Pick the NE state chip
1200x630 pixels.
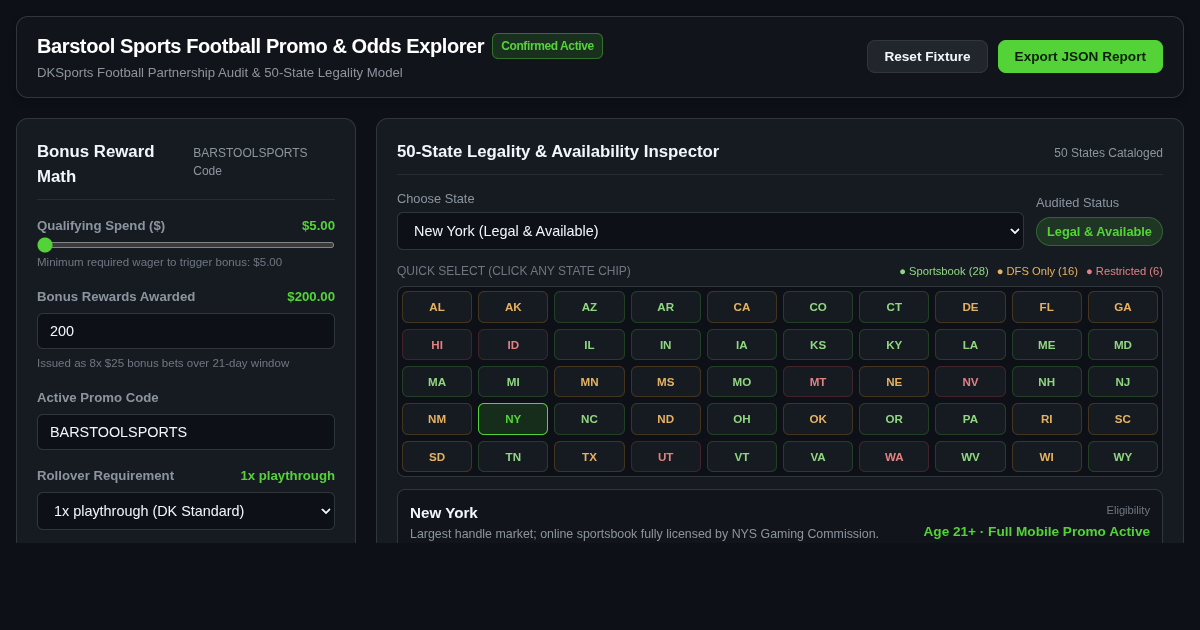[894, 382]
